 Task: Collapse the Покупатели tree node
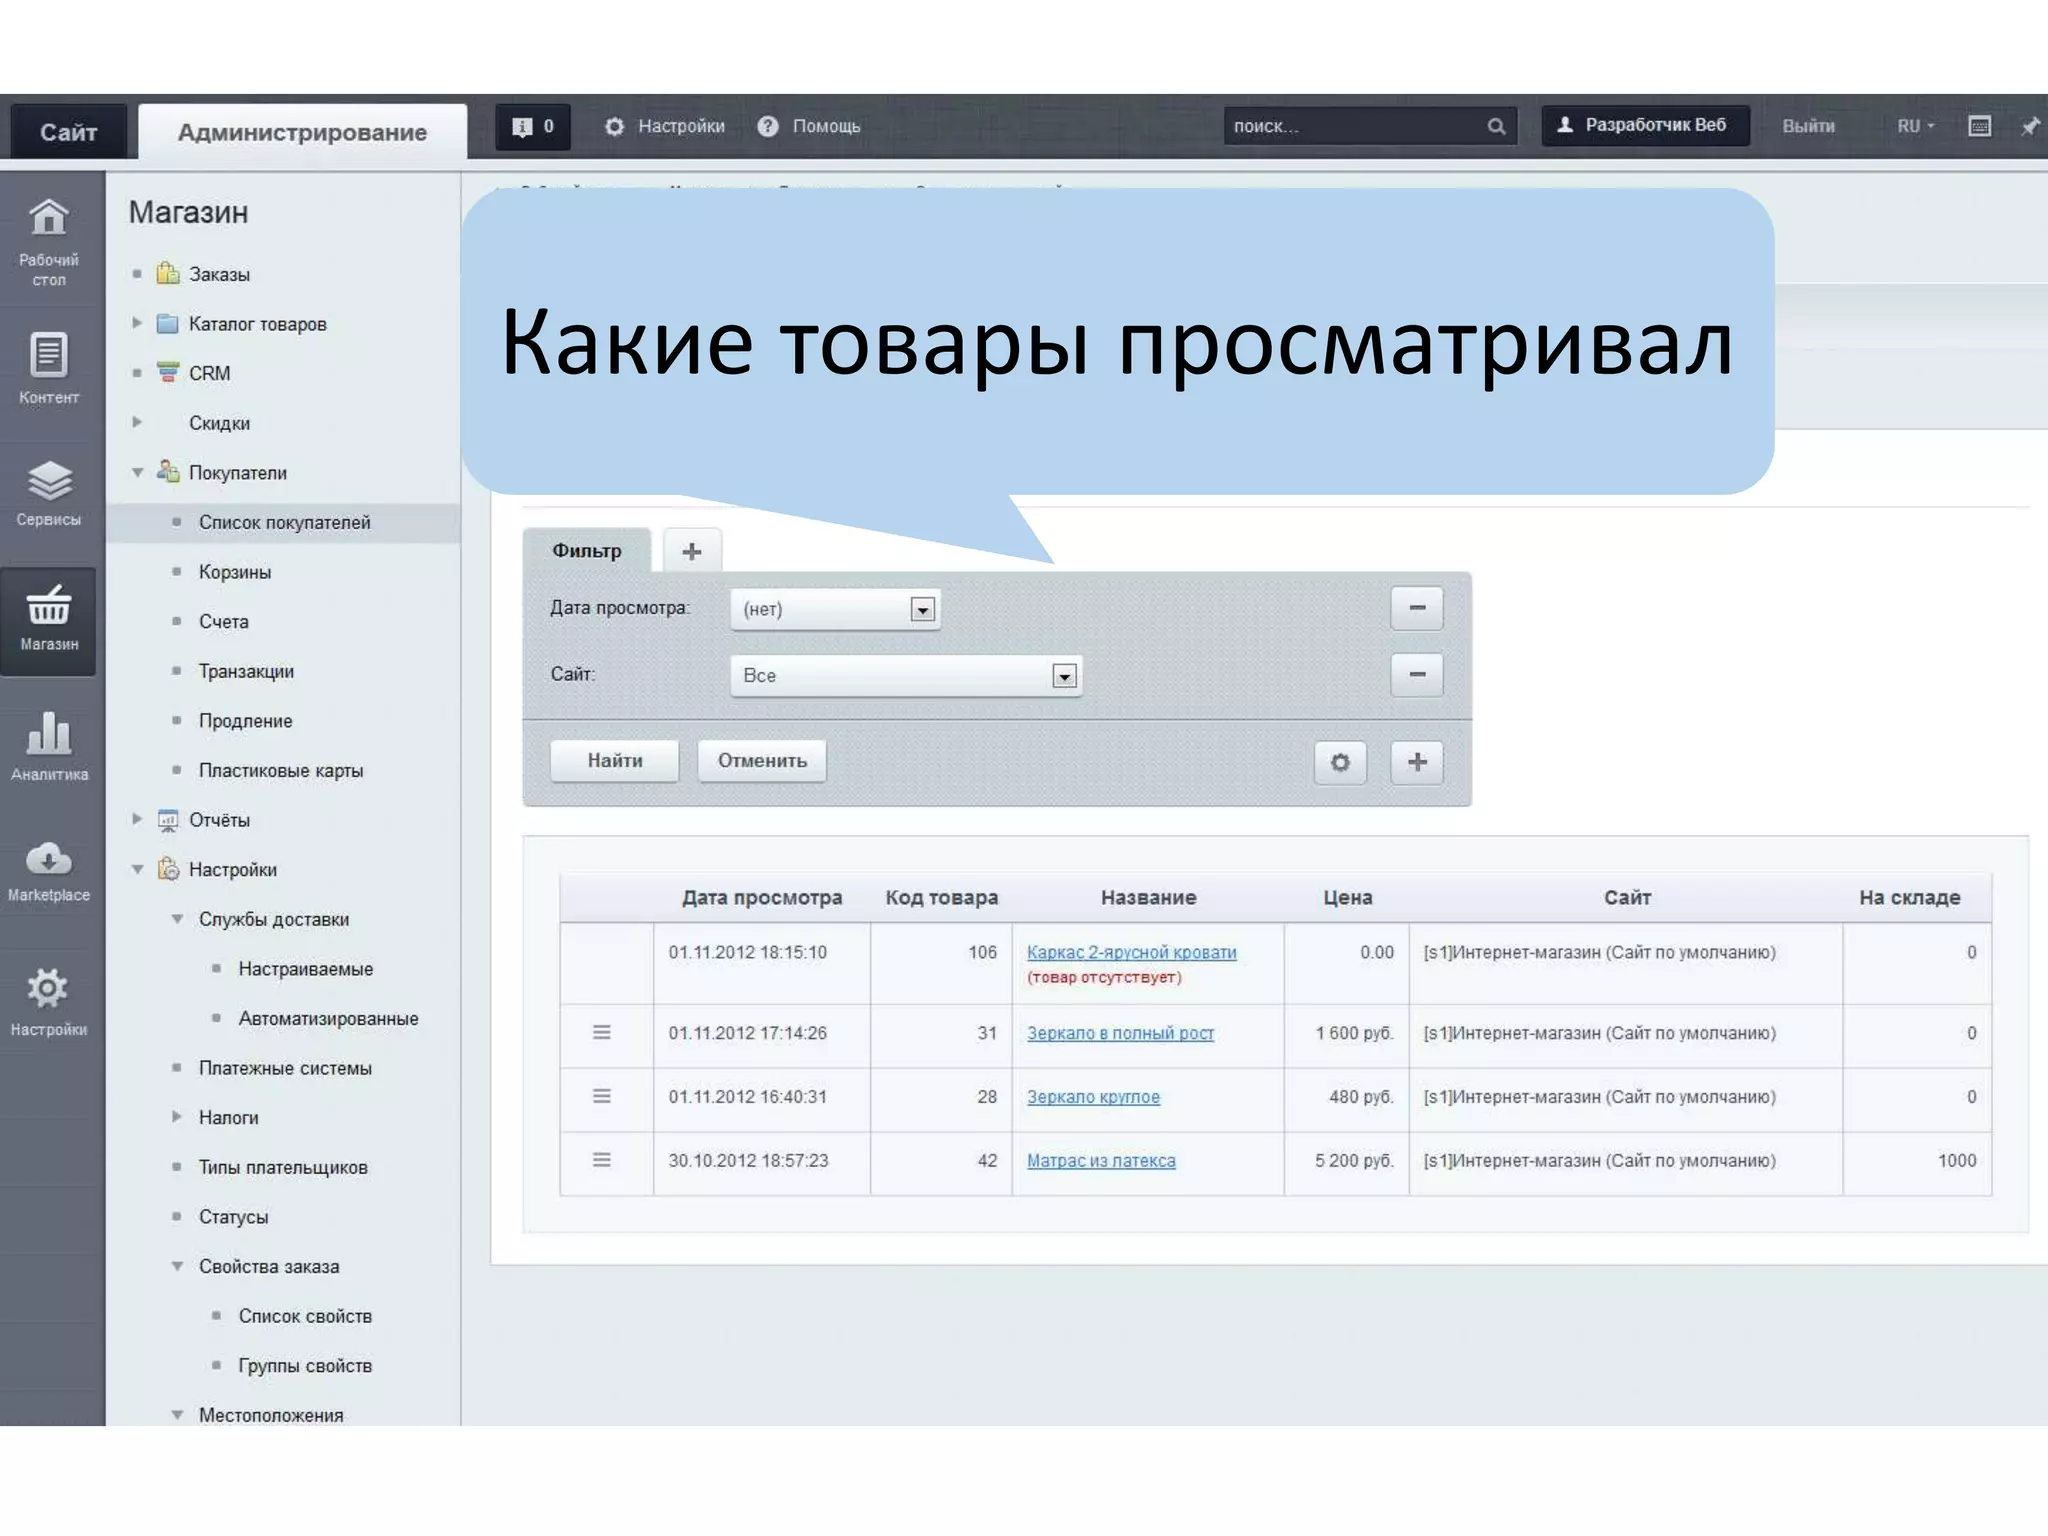[x=138, y=472]
